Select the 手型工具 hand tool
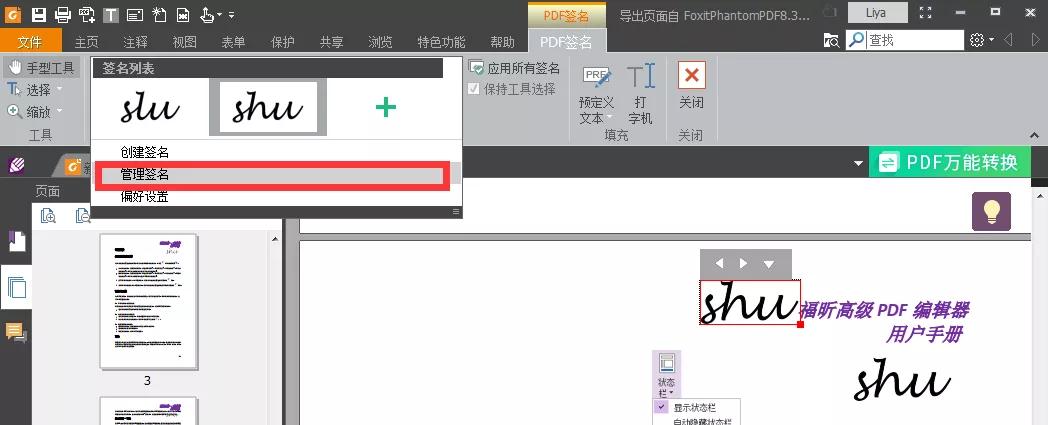1048x425 pixels. pyautogui.click(x=41, y=67)
